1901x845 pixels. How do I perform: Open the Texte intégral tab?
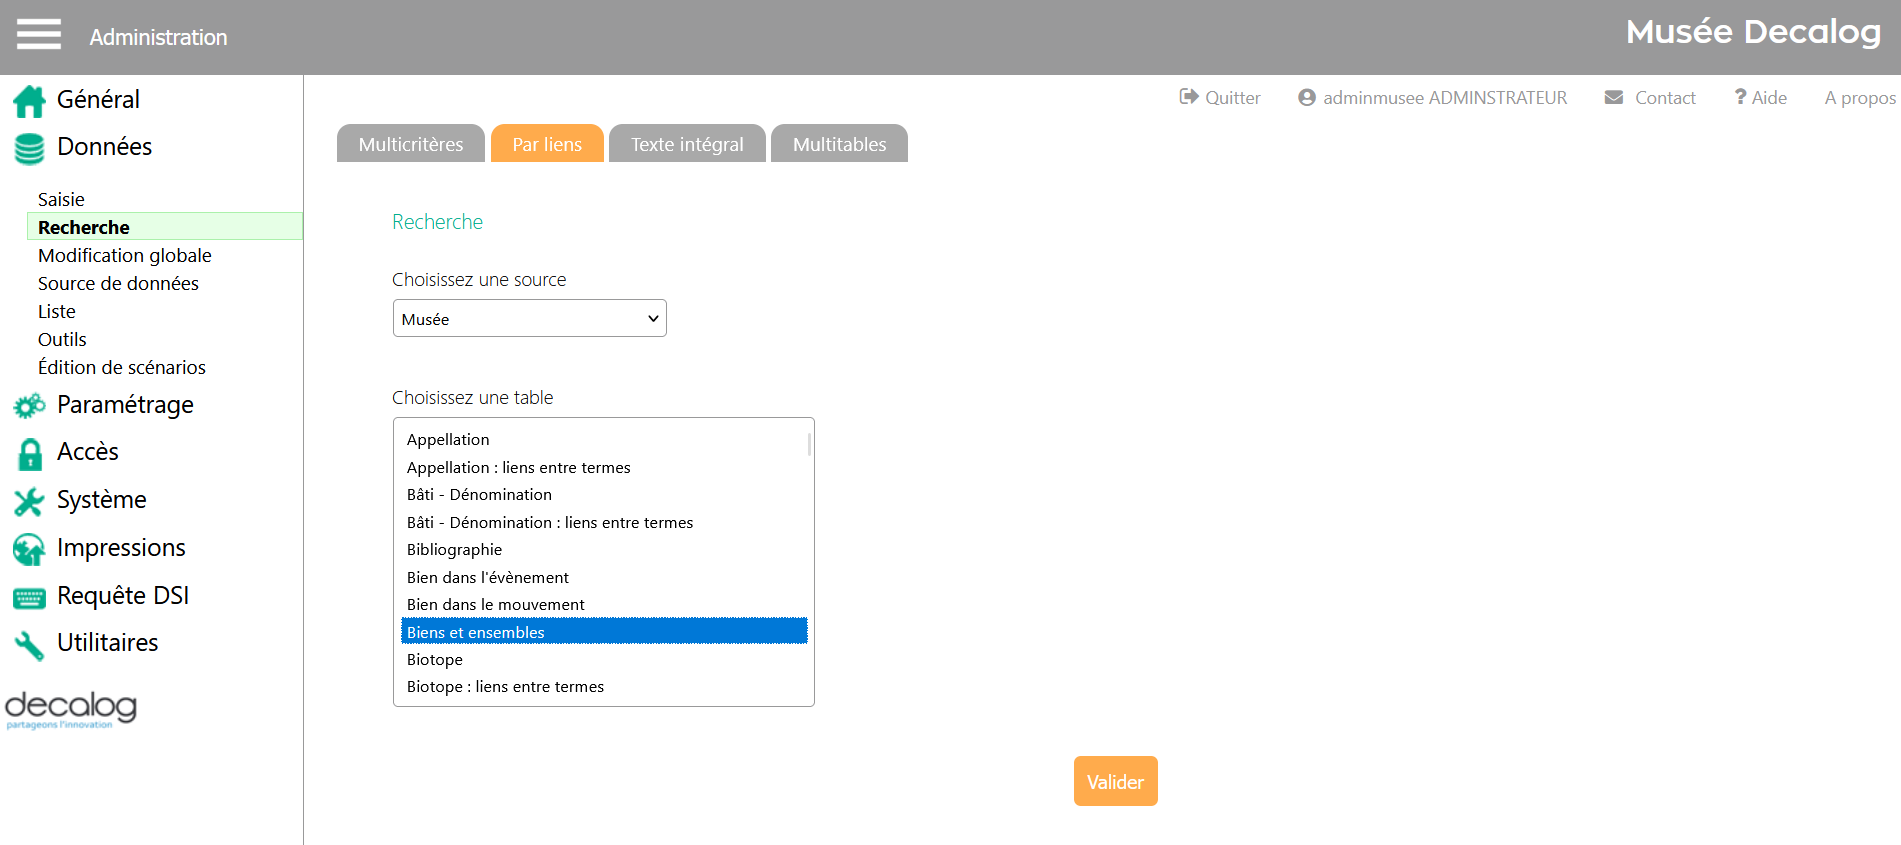point(687,144)
